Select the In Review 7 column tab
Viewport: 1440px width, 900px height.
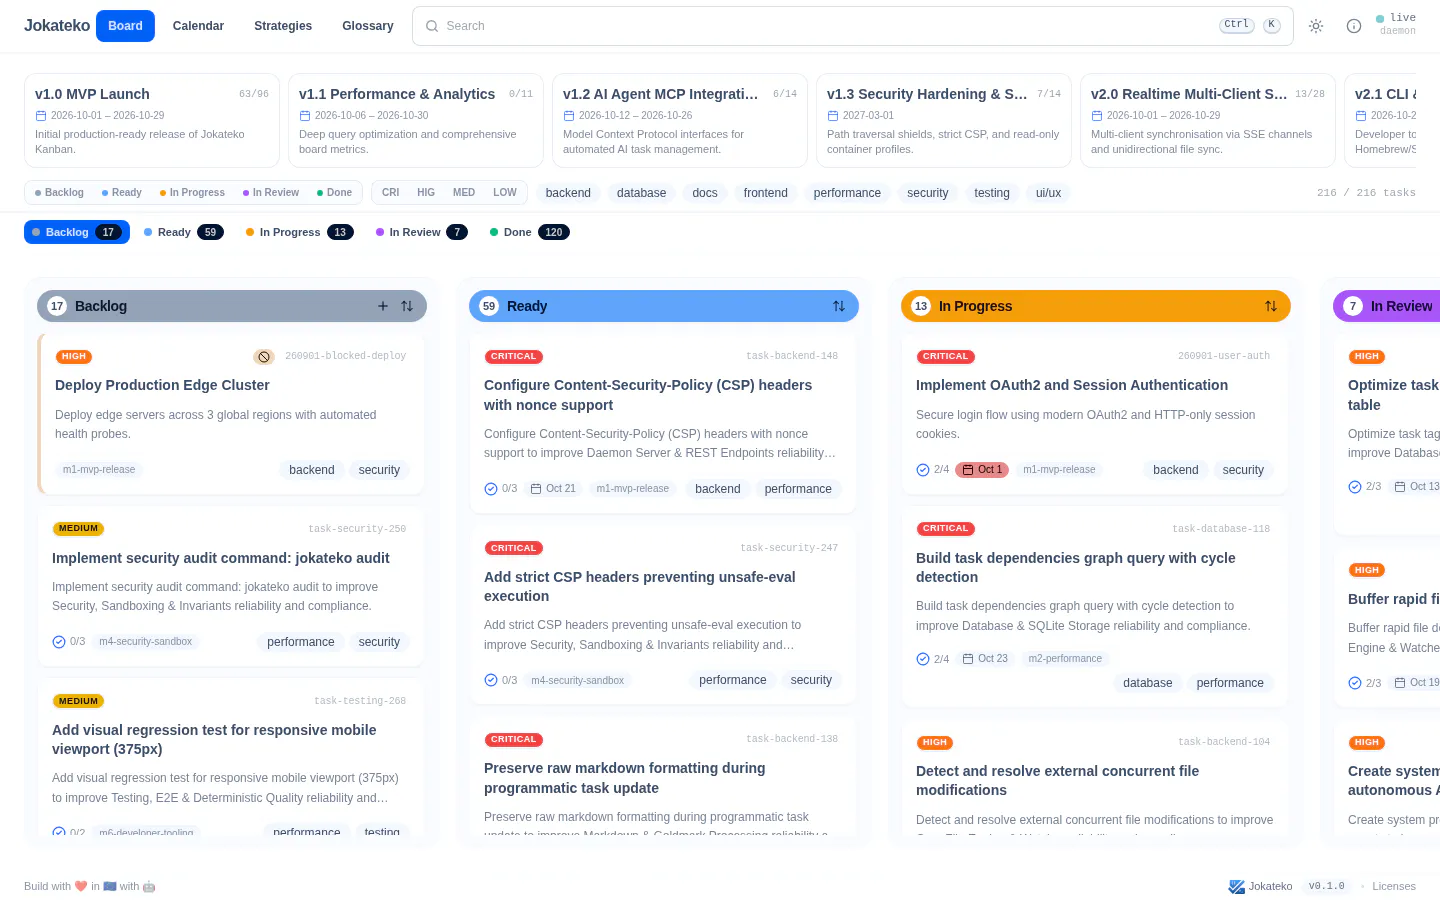(x=421, y=232)
